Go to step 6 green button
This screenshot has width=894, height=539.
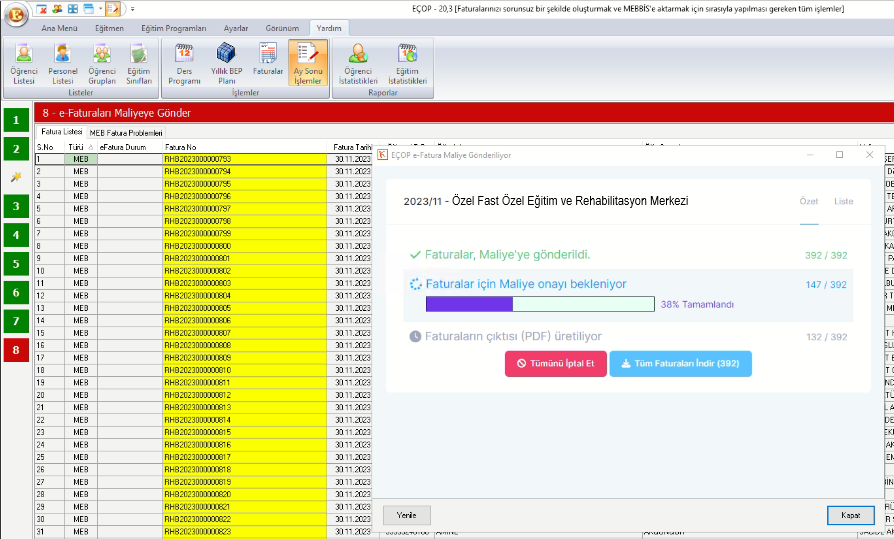(16, 293)
